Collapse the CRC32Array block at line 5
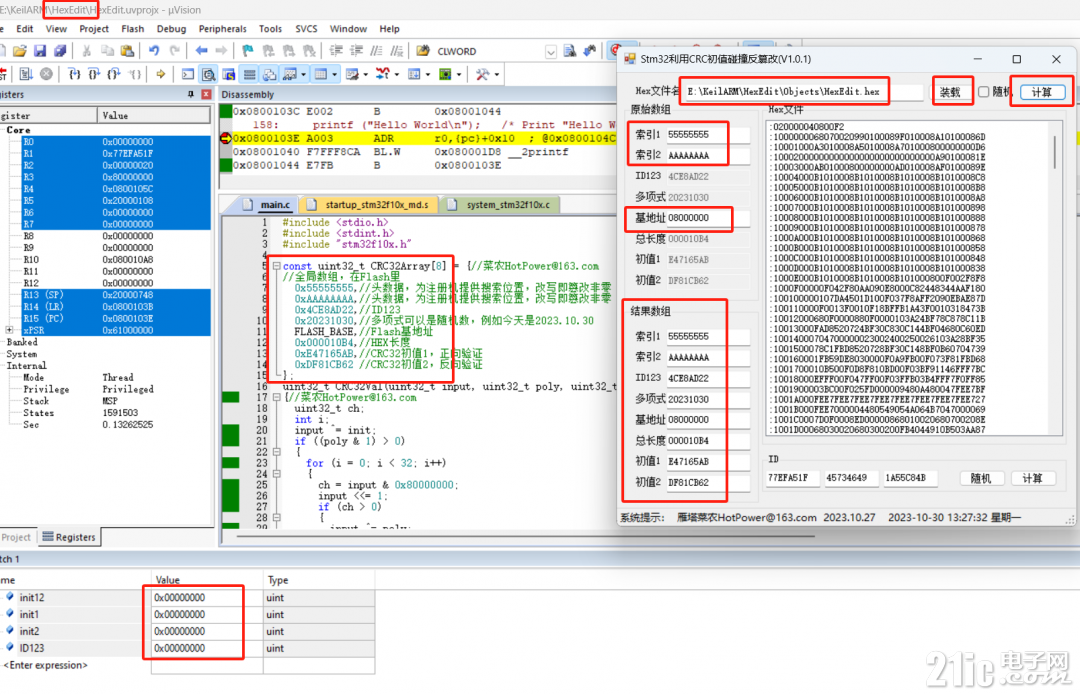The width and height of the screenshot is (1080, 694). coord(276,266)
